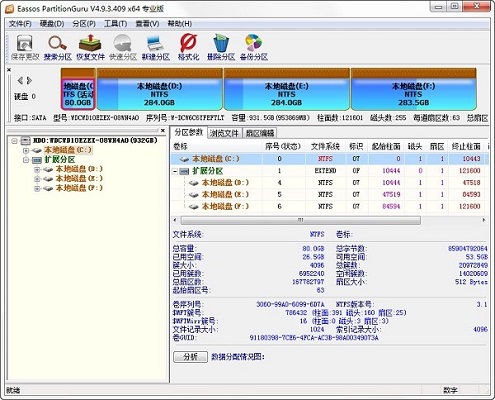
Task: Switch to the 浏览文件 tab
Action: click(x=224, y=133)
